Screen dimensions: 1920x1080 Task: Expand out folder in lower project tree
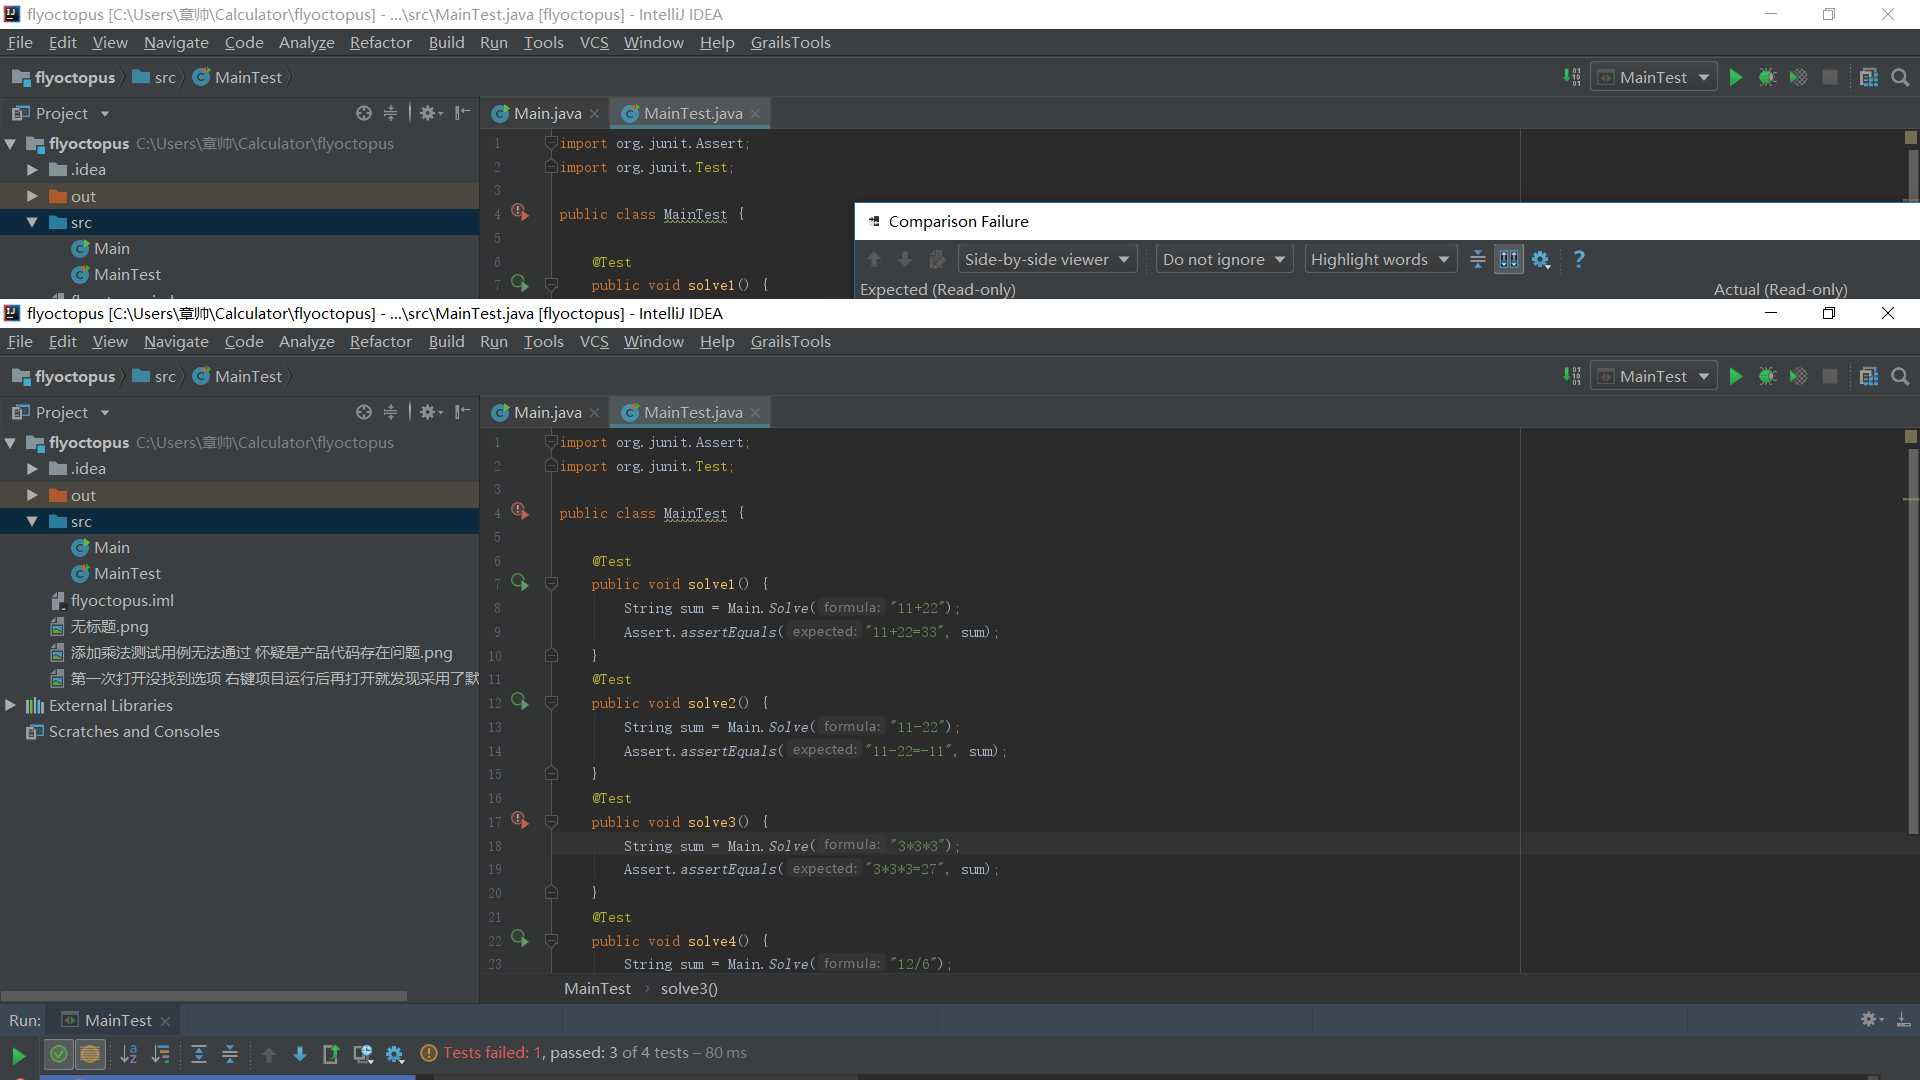point(32,495)
